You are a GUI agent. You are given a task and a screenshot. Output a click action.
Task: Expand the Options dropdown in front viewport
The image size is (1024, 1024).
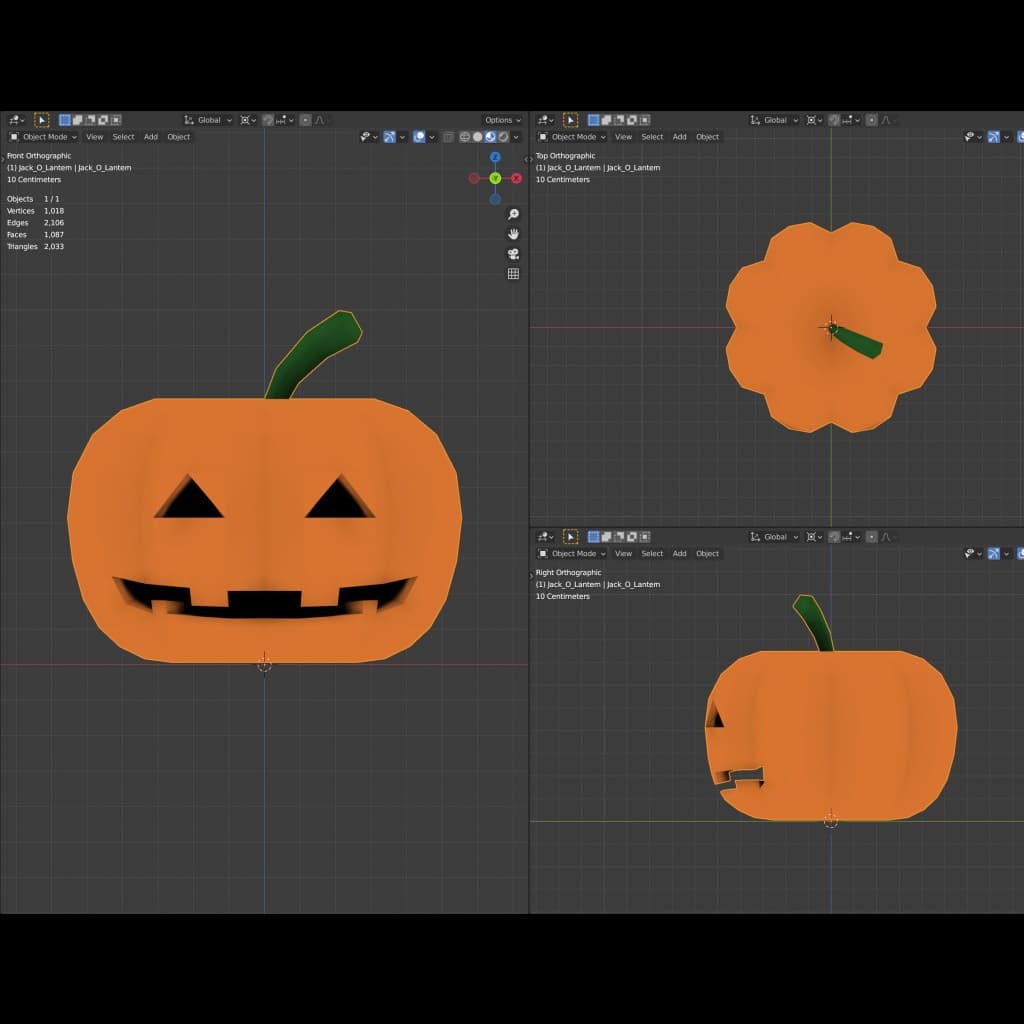pos(501,120)
